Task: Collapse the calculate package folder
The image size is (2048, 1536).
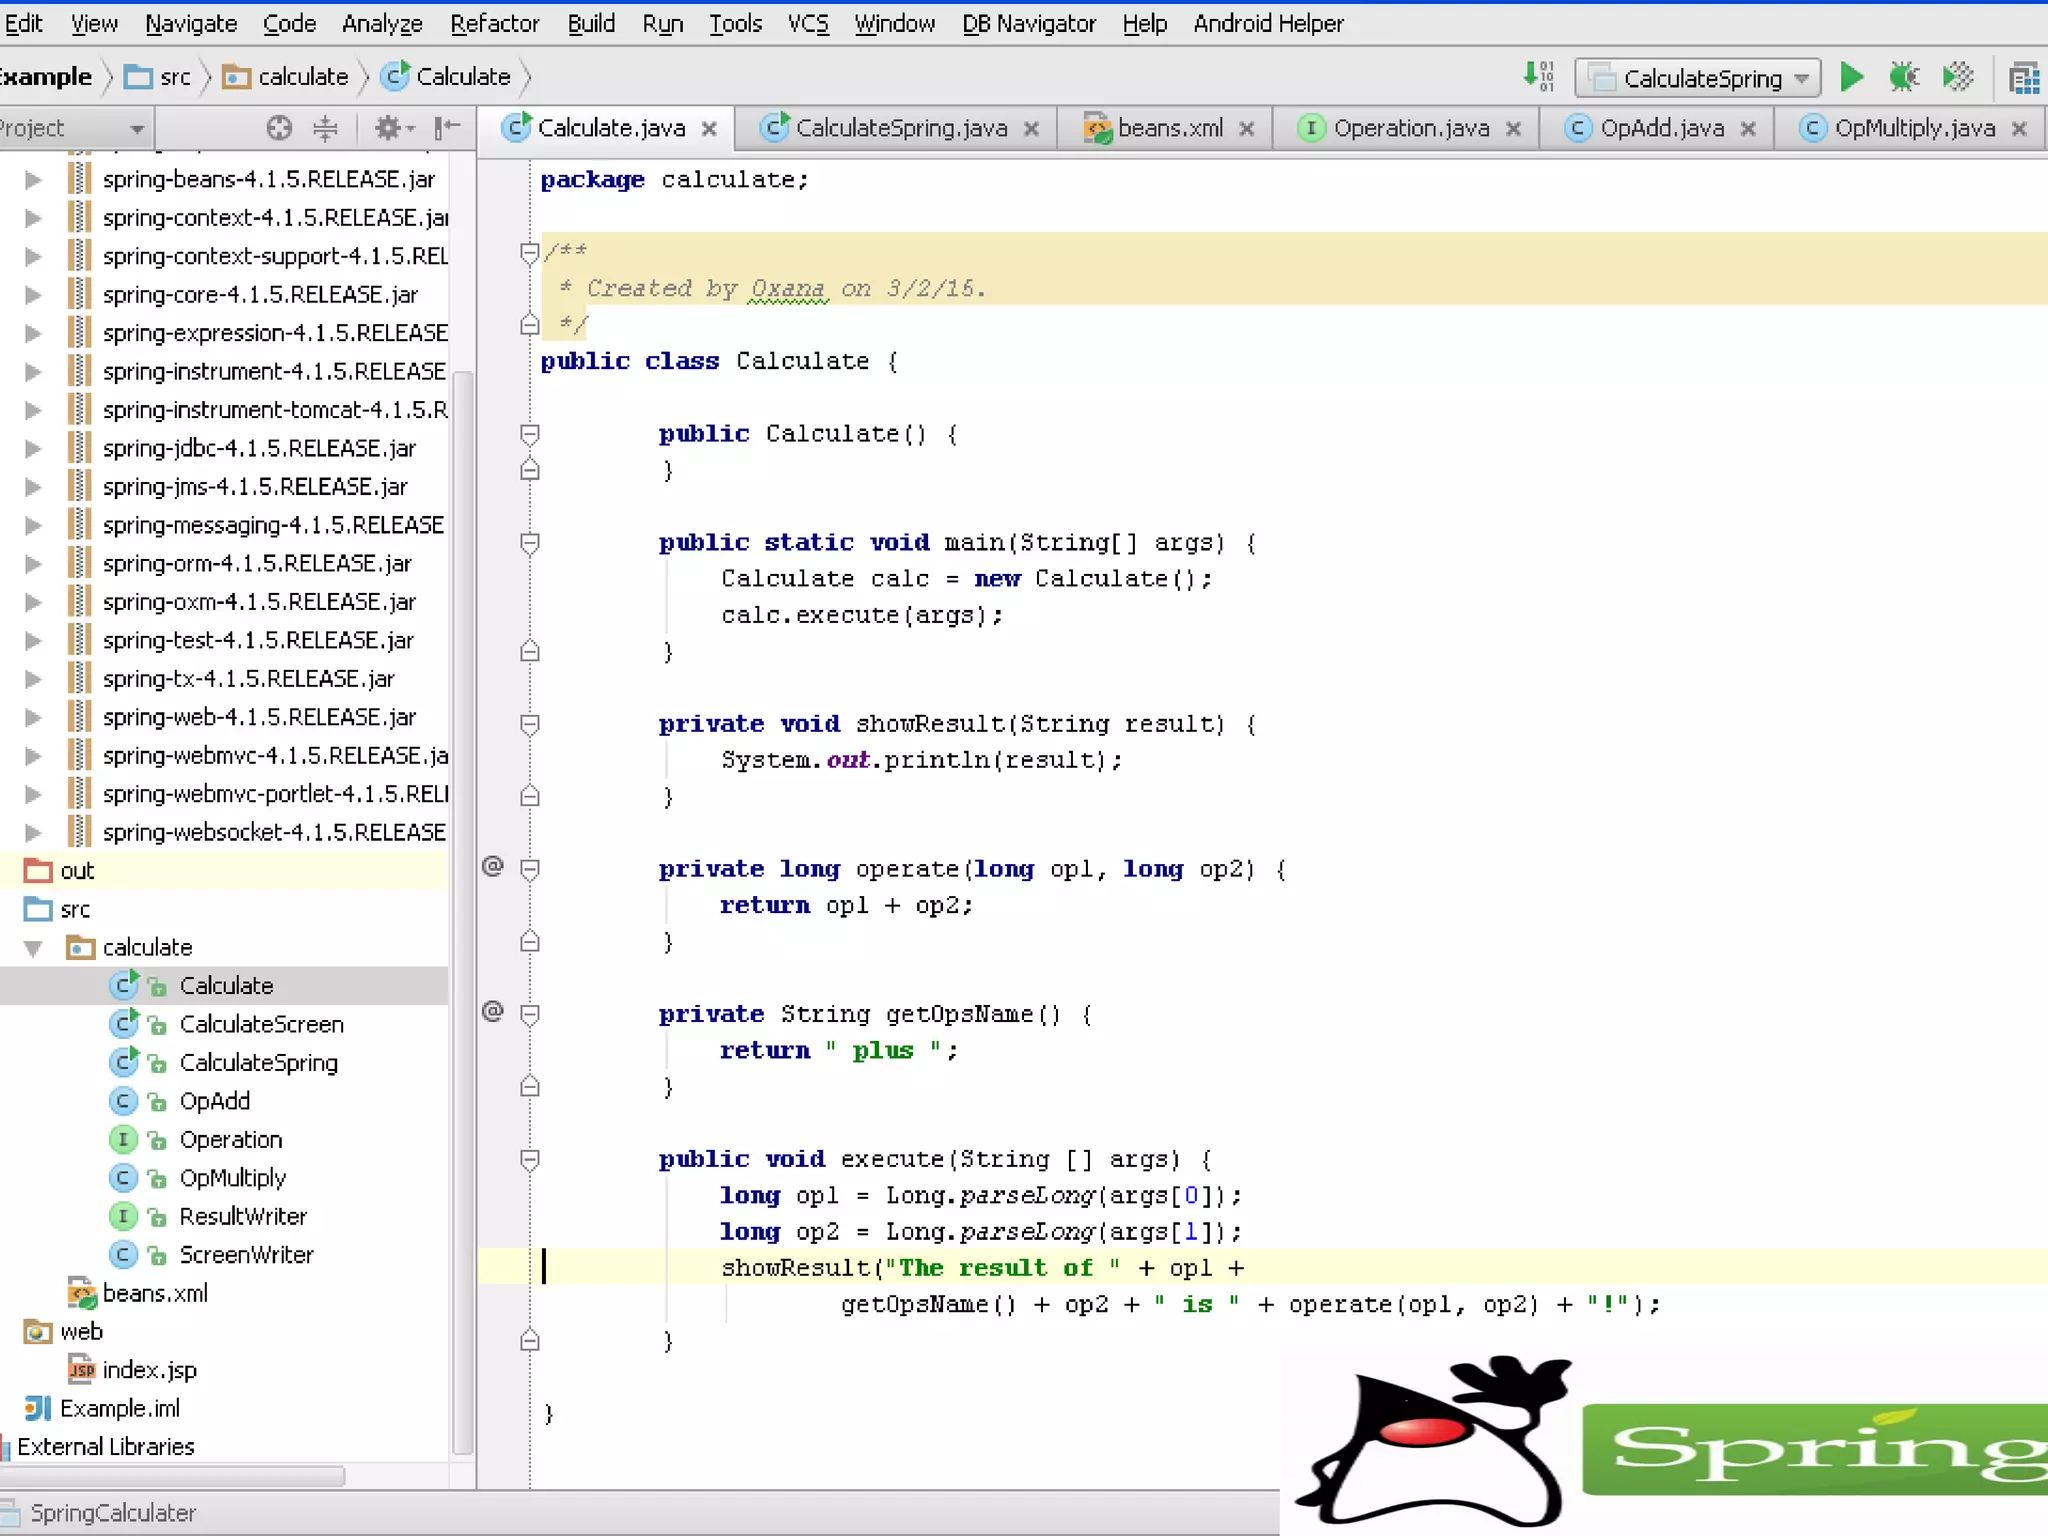Action: [33, 947]
